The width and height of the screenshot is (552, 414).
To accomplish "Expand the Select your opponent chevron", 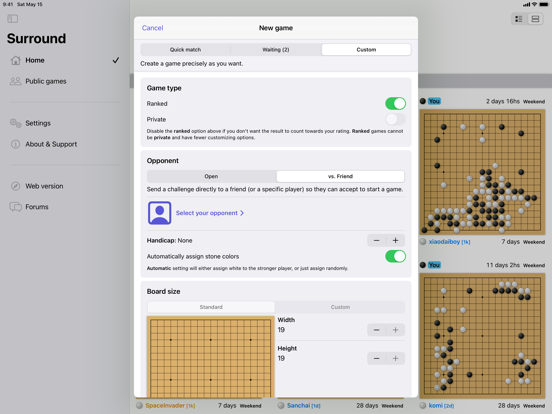I will [242, 213].
